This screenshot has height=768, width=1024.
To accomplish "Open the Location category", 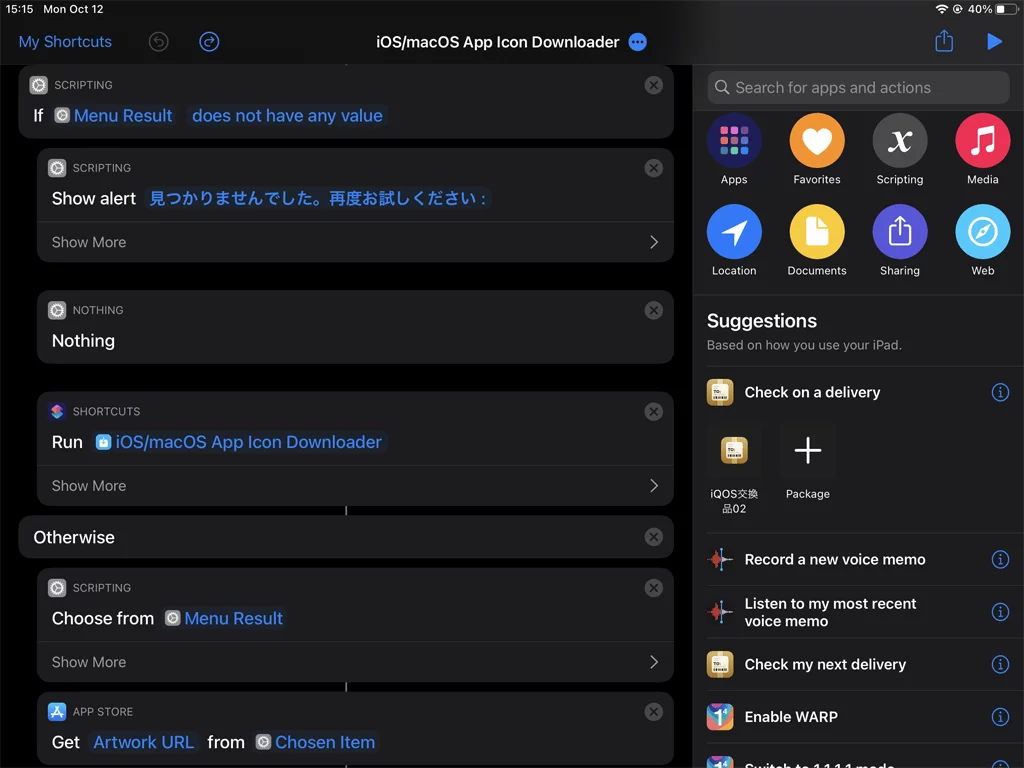I will (734, 241).
